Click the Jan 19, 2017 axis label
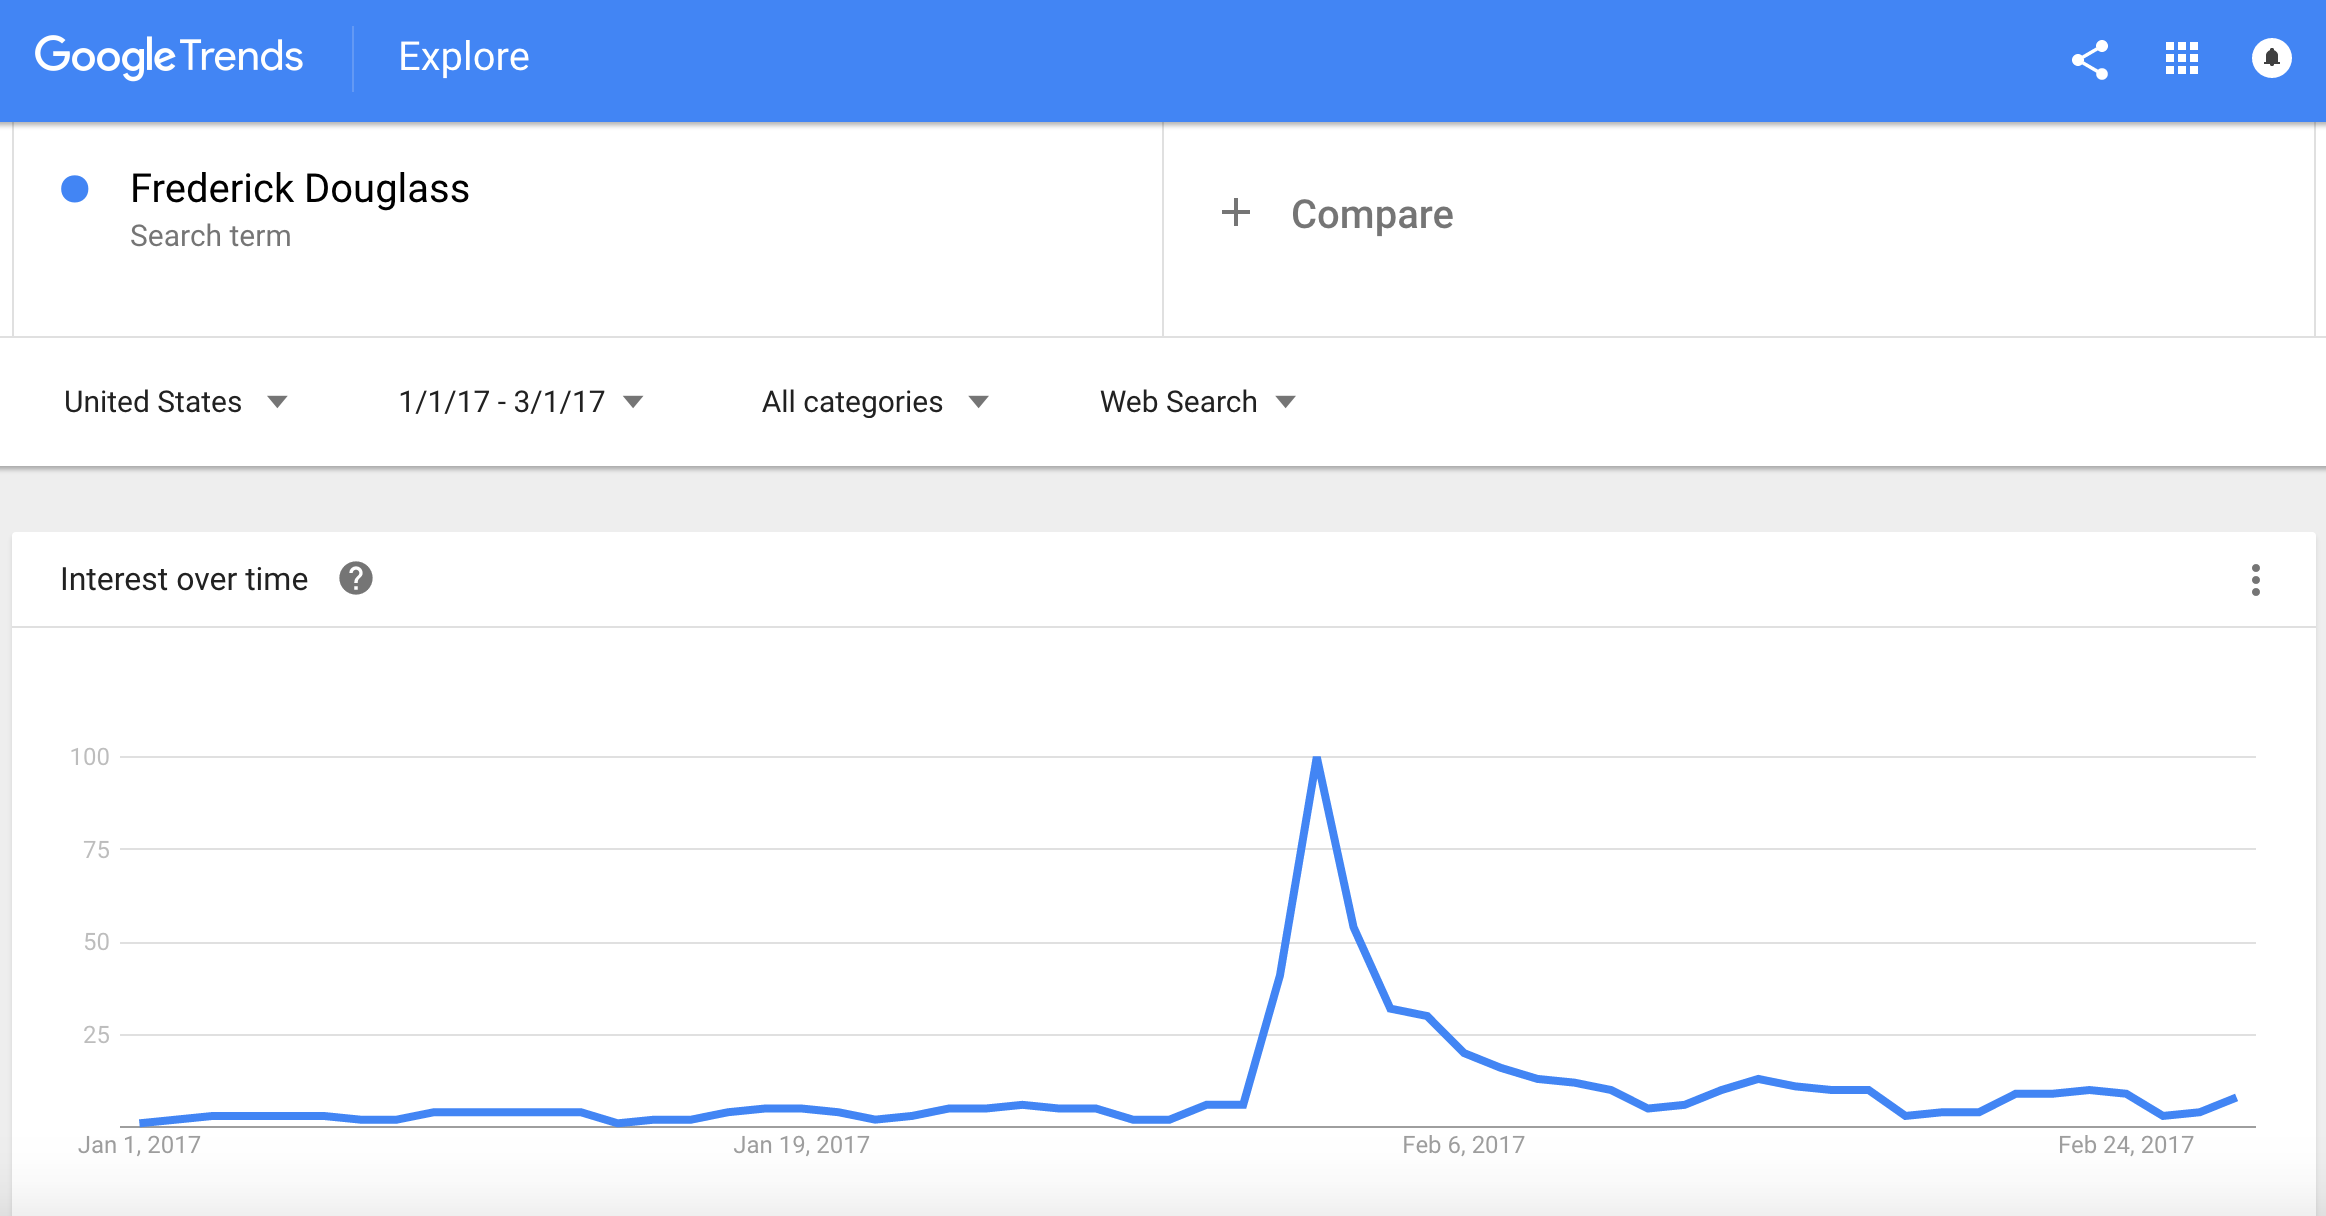Image resolution: width=2326 pixels, height=1216 pixels. point(801,1145)
